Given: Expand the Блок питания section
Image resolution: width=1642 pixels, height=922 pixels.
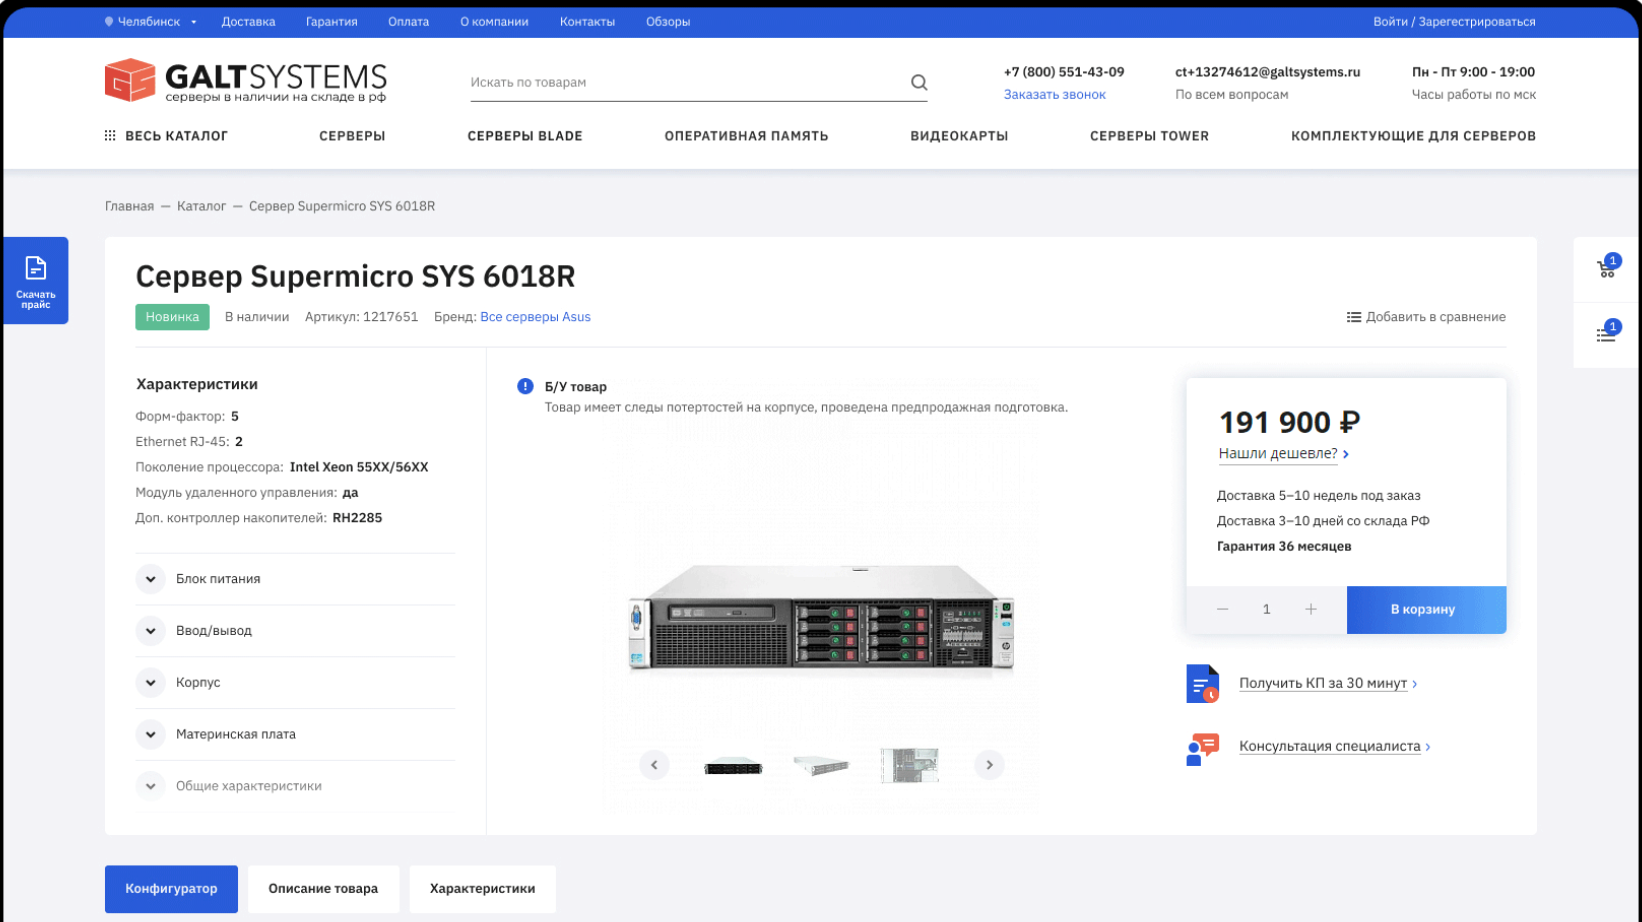Looking at the screenshot, I should [295, 579].
